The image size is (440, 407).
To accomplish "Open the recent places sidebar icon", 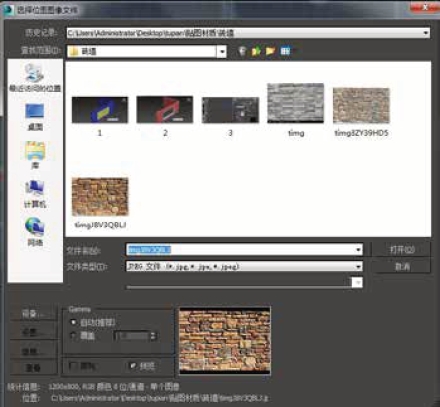I will 35,78.
